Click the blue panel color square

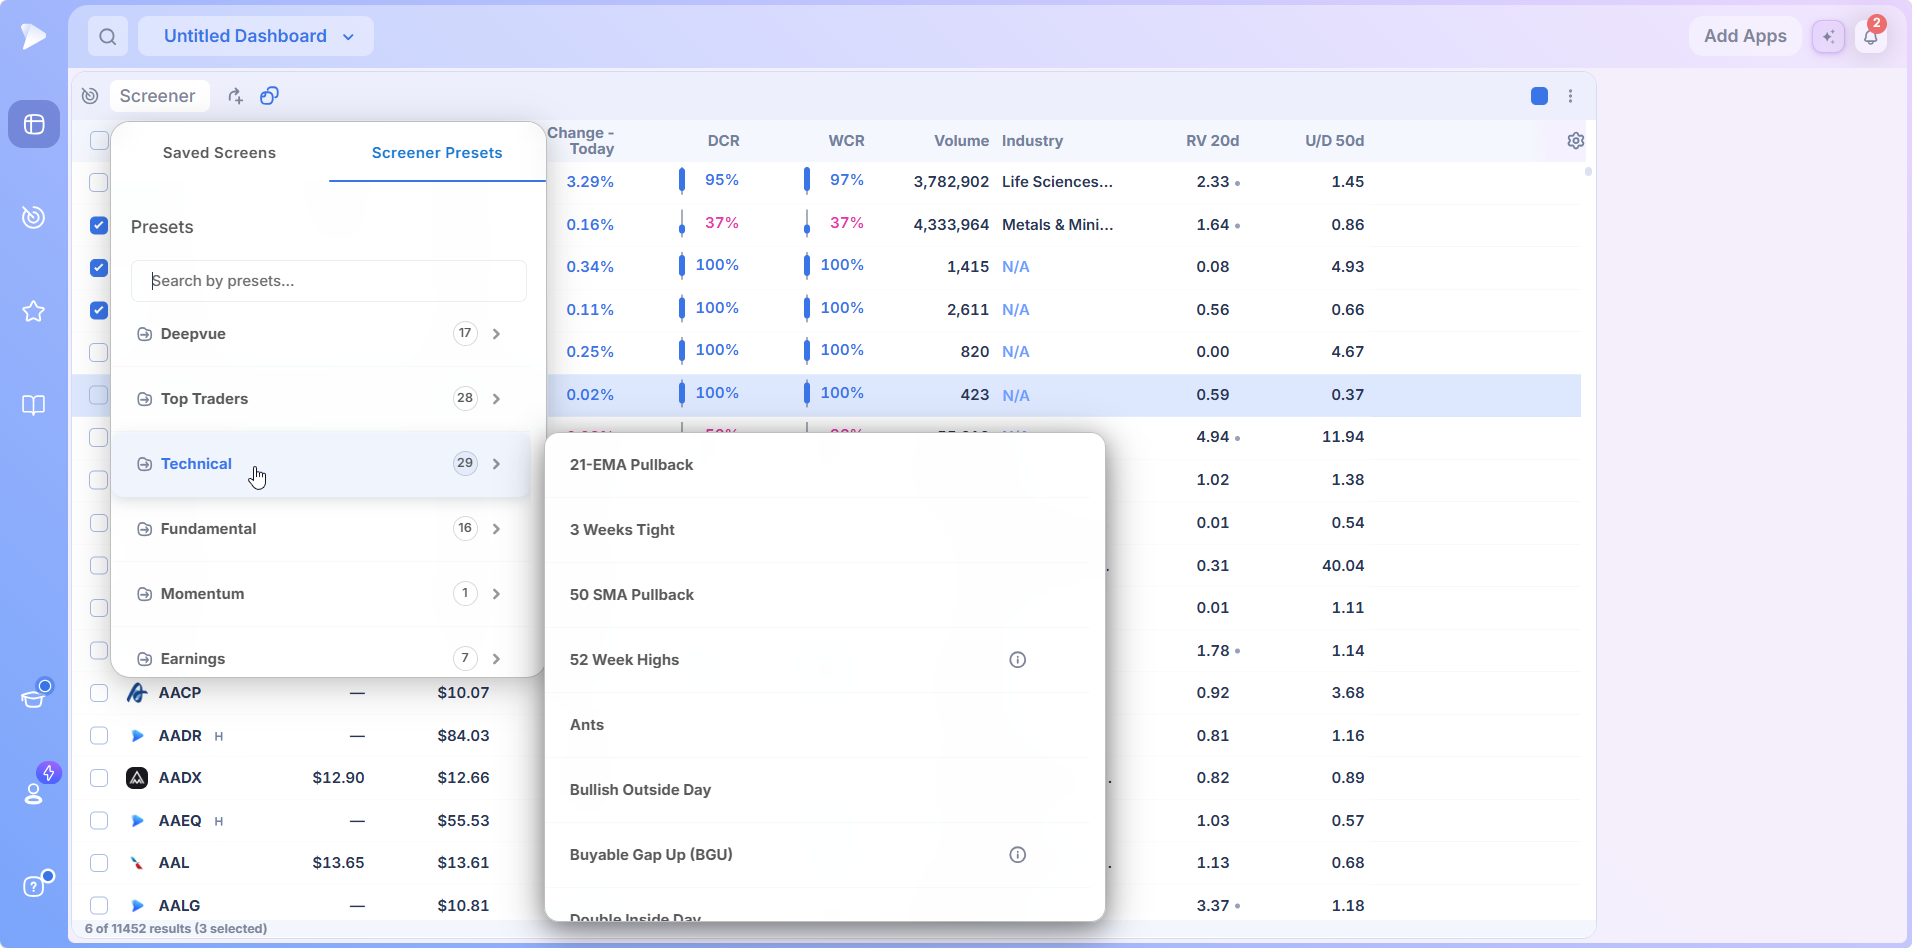[1540, 96]
